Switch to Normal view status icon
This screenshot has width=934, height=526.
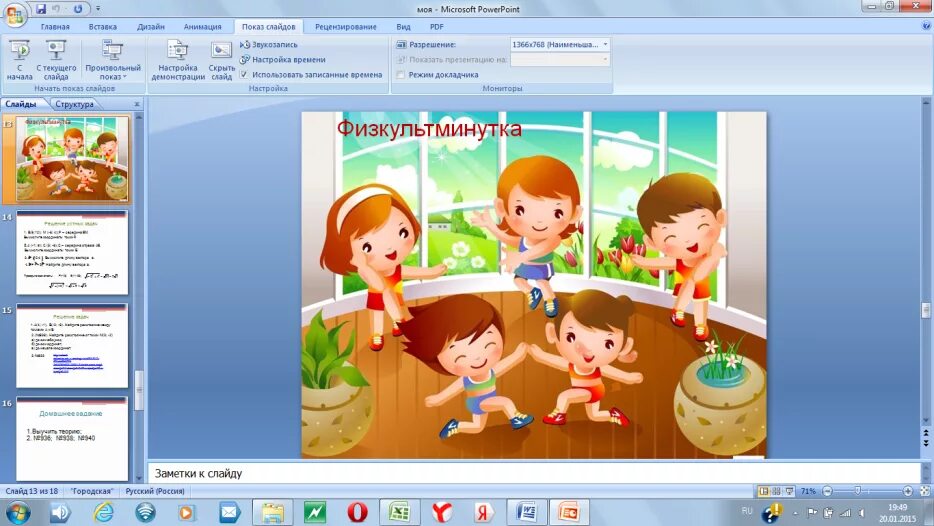pos(764,491)
